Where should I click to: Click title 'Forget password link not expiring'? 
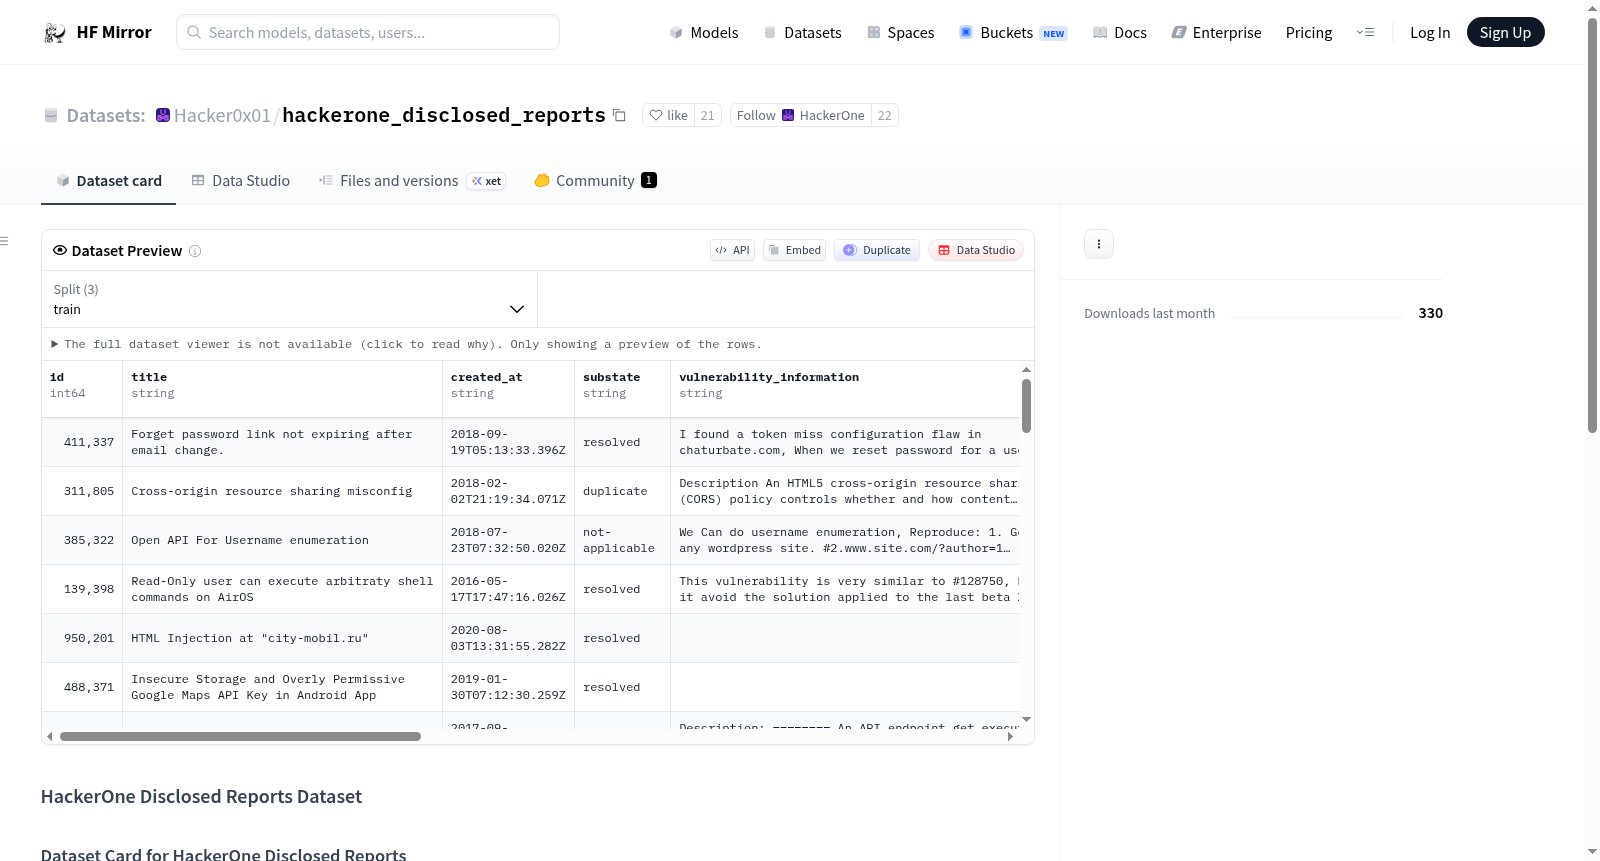coord(272,443)
